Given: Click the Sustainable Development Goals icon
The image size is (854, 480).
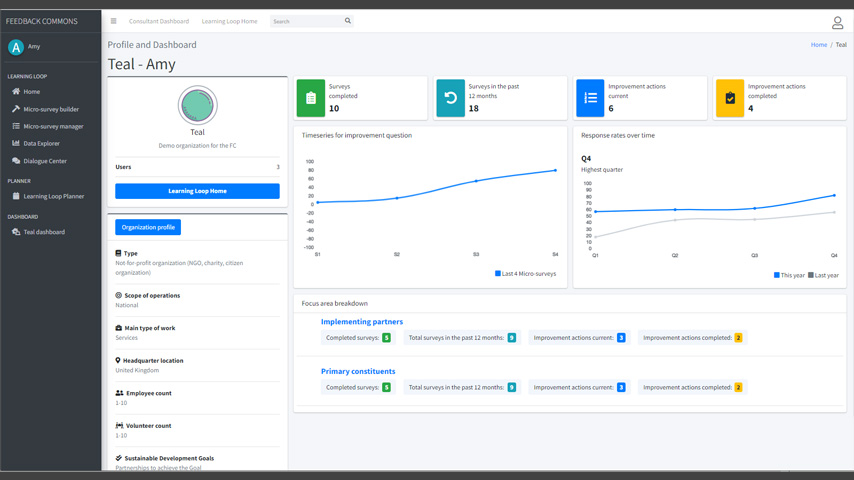Looking at the screenshot, I should pyautogui.click(x=118, y=458).
